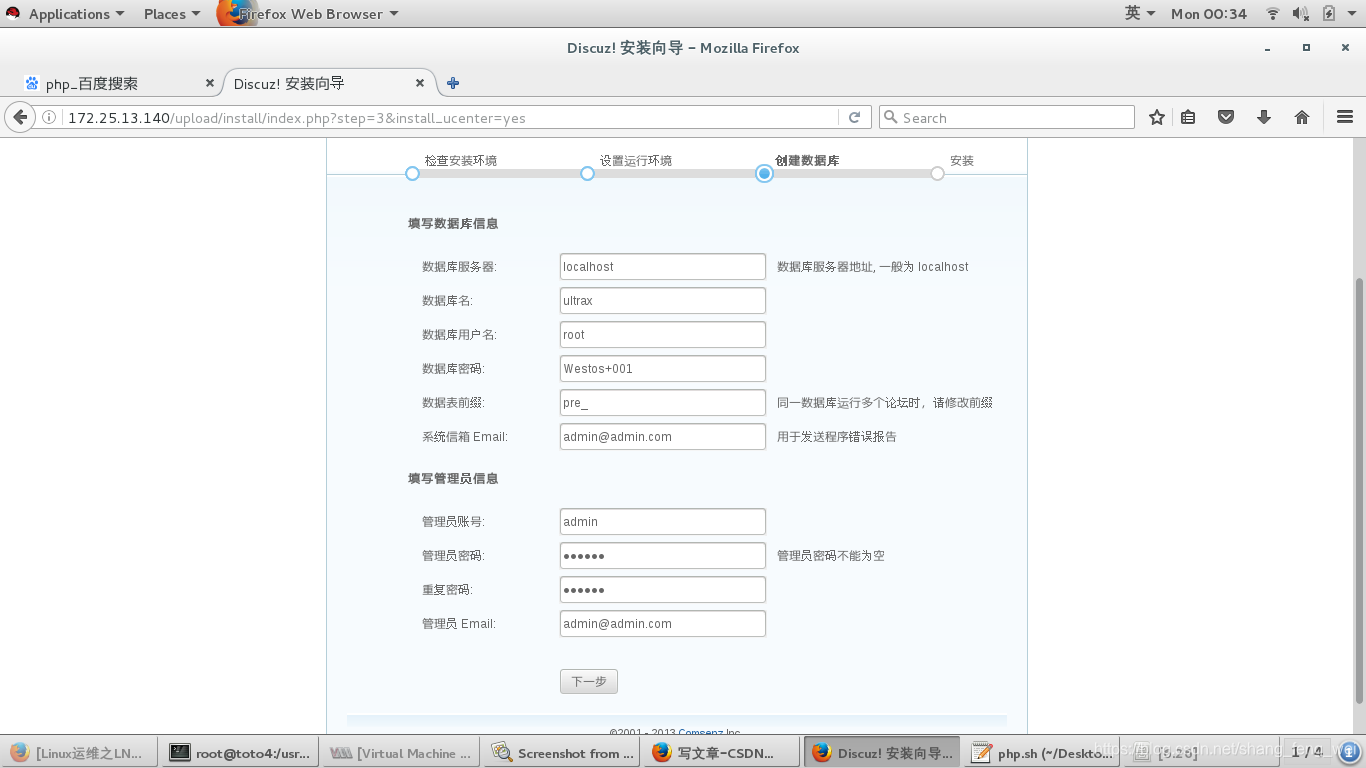Reload the page with the refresh icon
1366x768 pixels.
coord(854,117)
